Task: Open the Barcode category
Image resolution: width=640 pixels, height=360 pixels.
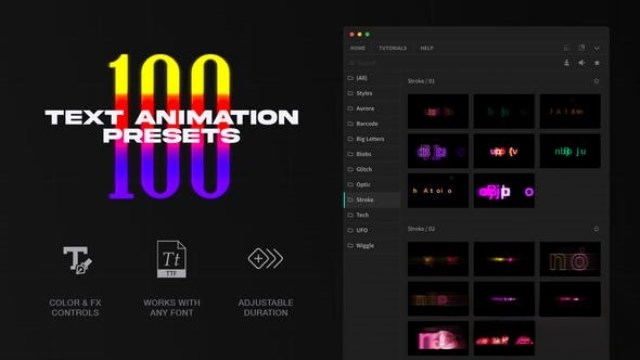Action: 372,123
